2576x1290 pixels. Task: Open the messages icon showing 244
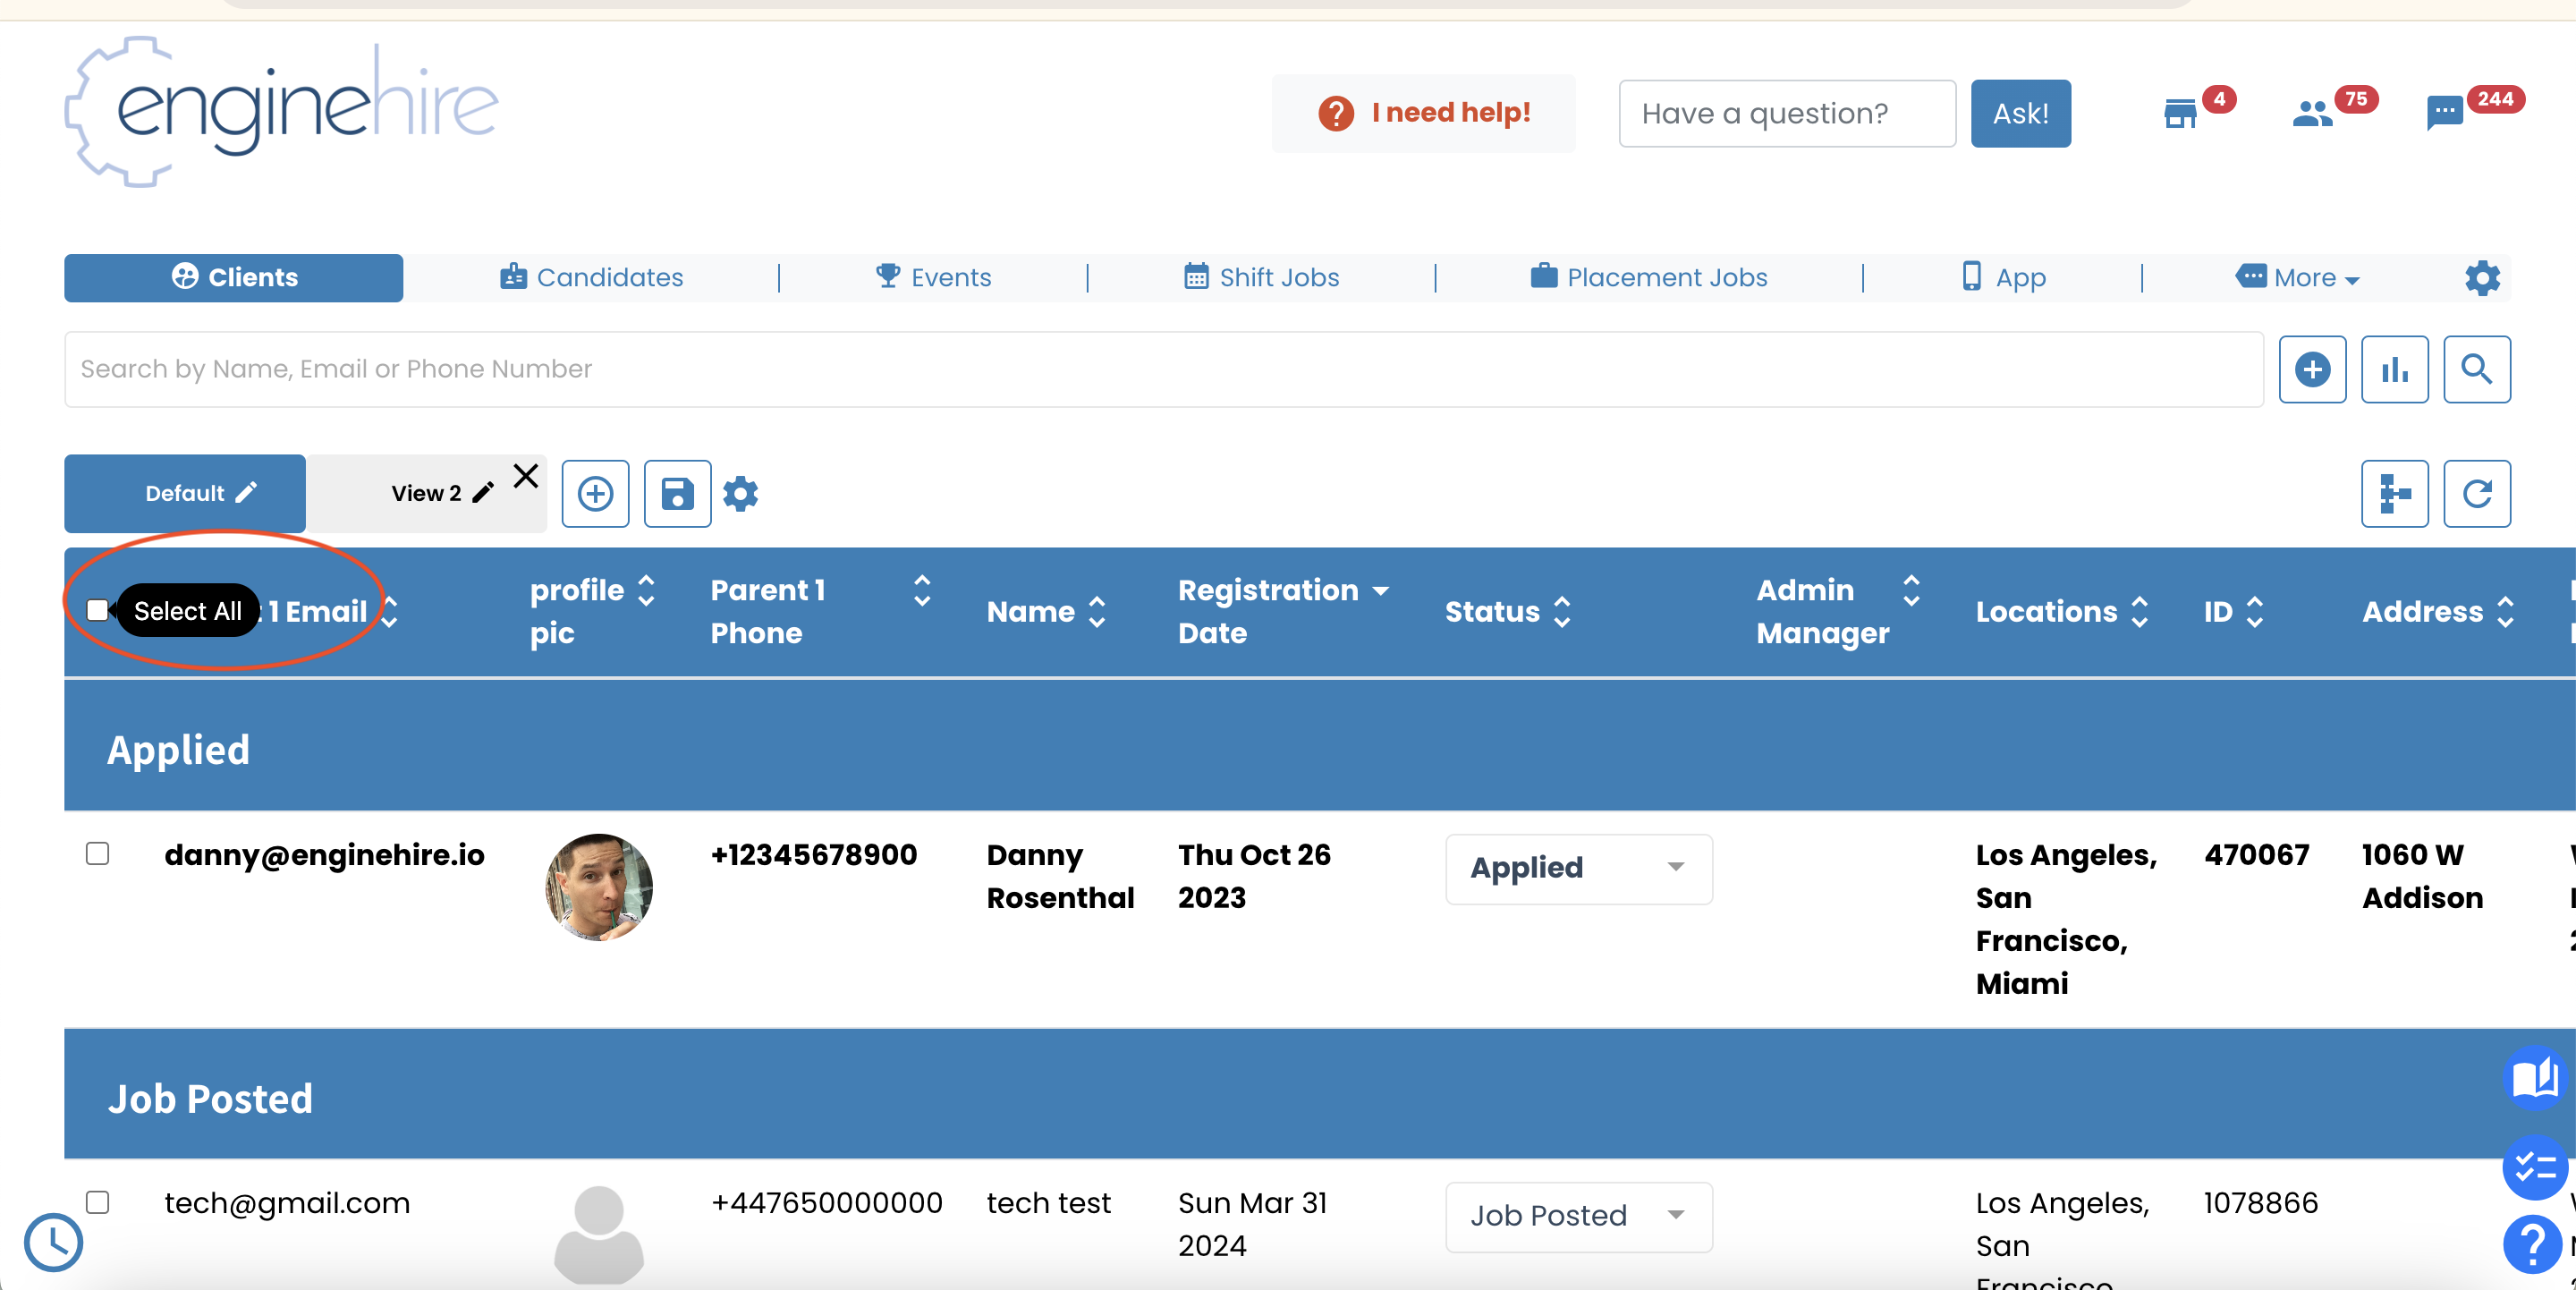2443,113
